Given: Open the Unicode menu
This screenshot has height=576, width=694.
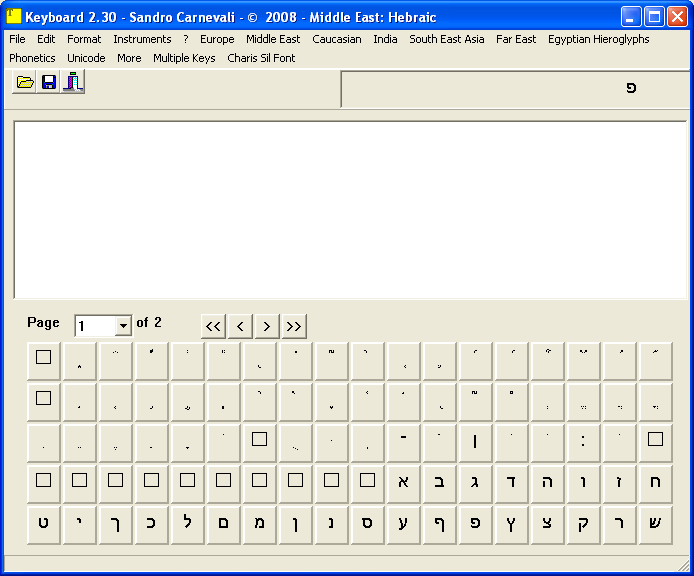Looking at the screenshot, I should coord(86,58).
